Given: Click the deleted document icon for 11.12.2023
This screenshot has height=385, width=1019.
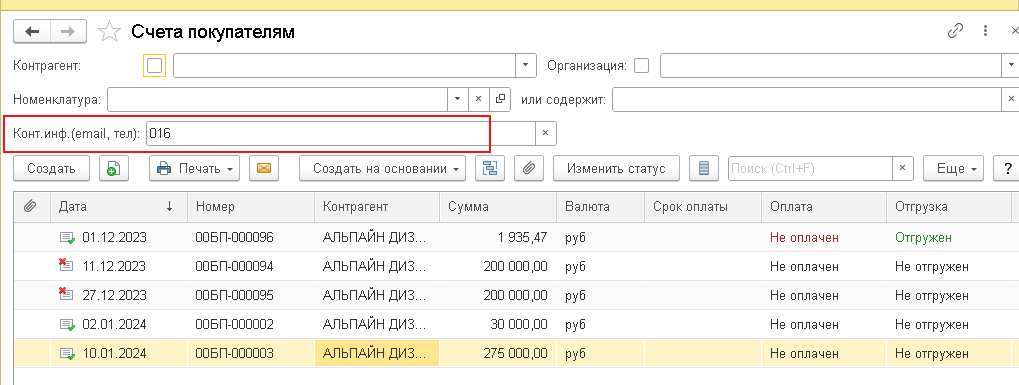Looking at the screenshot, I should (x=66, y=265).
